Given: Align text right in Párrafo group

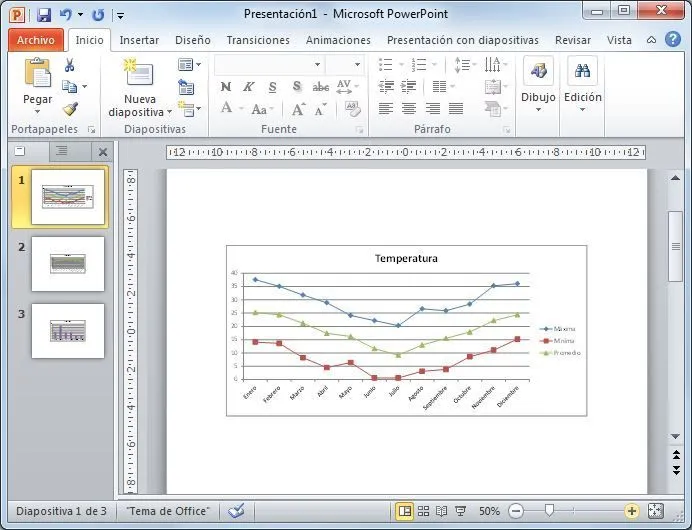Looking at the screenshot, I should [x=432, y=109].
